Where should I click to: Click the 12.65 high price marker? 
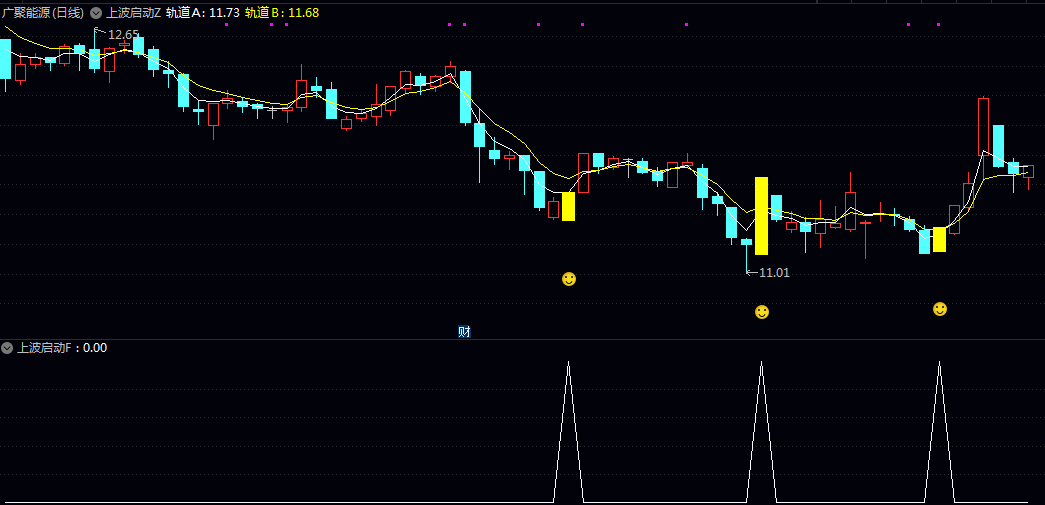click(123, 35)
